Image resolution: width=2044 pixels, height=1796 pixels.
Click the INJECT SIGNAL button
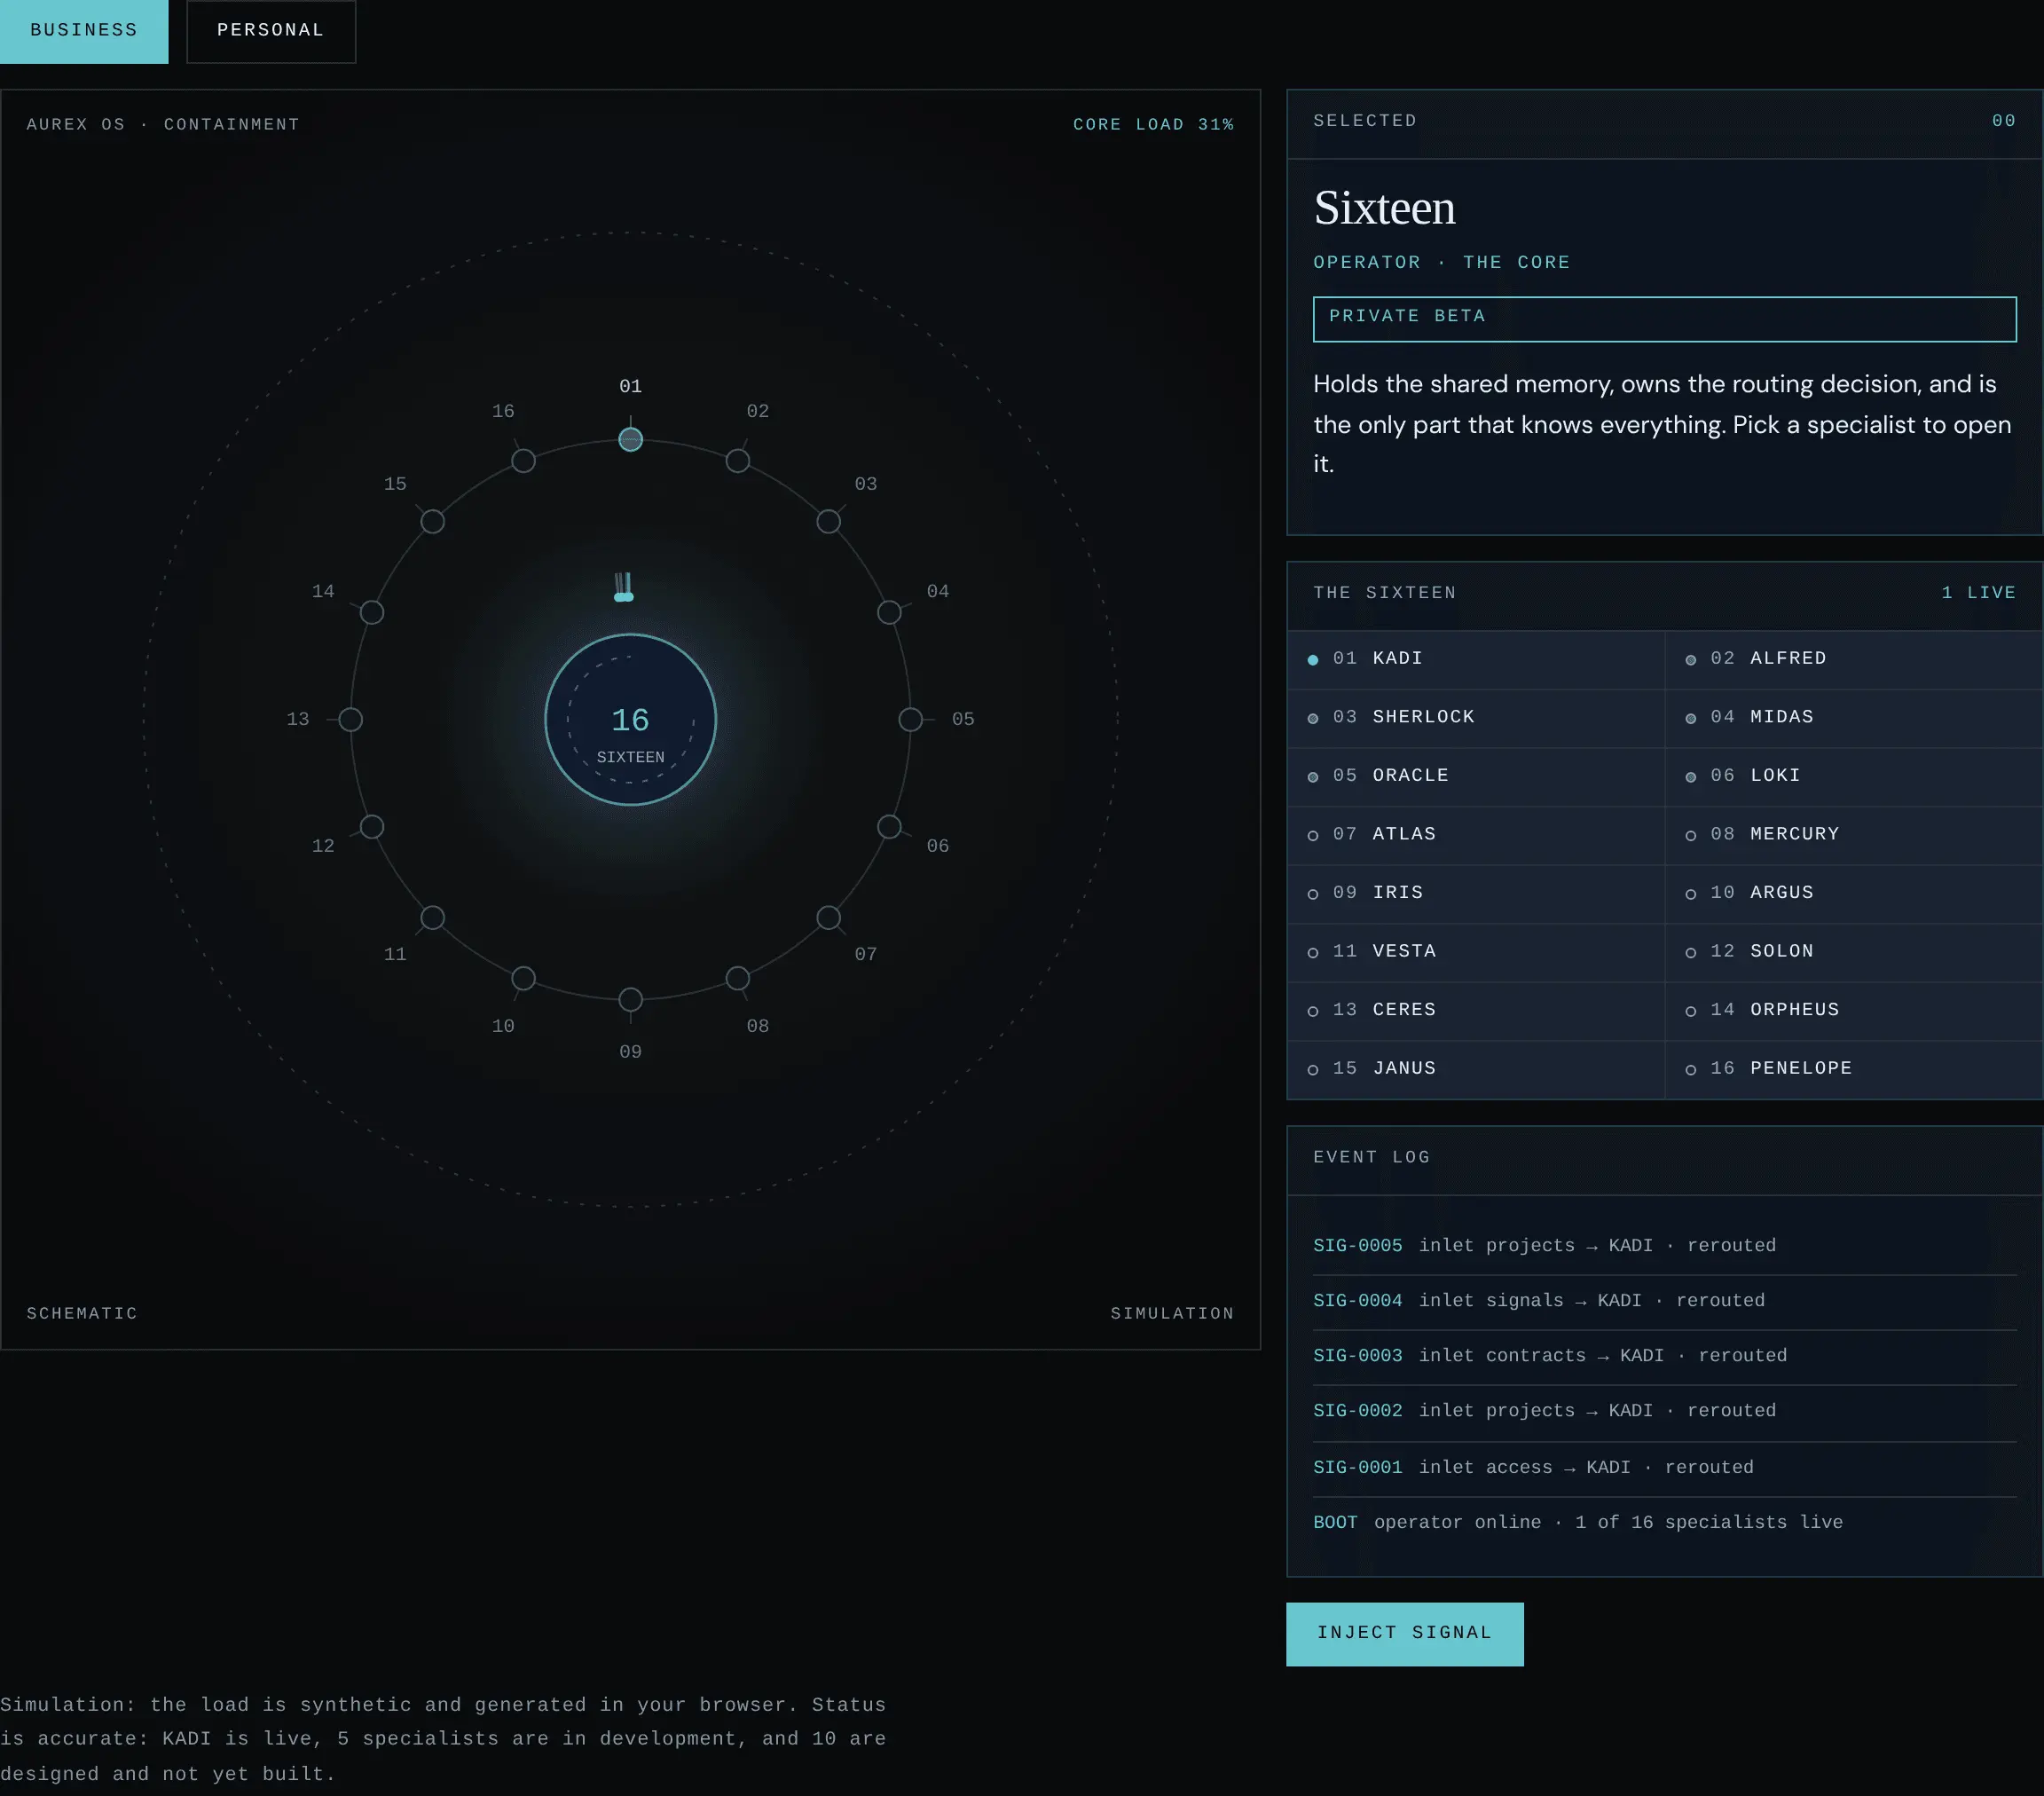point(1404,1634)
